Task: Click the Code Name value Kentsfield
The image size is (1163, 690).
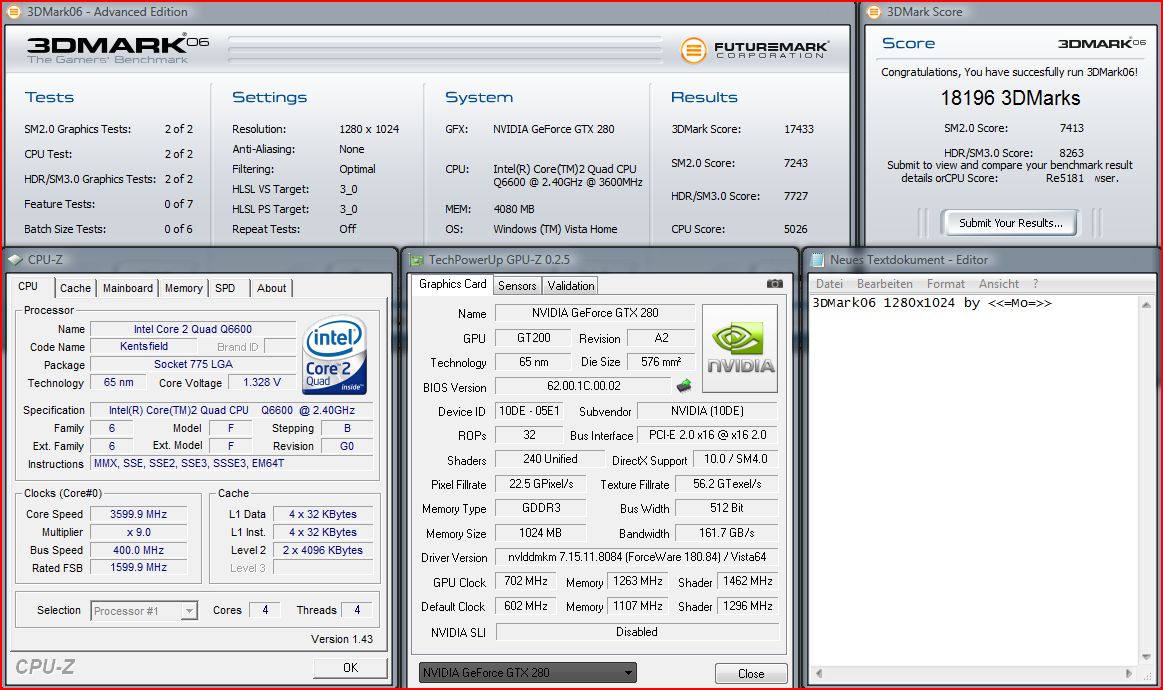Action: 144,346
